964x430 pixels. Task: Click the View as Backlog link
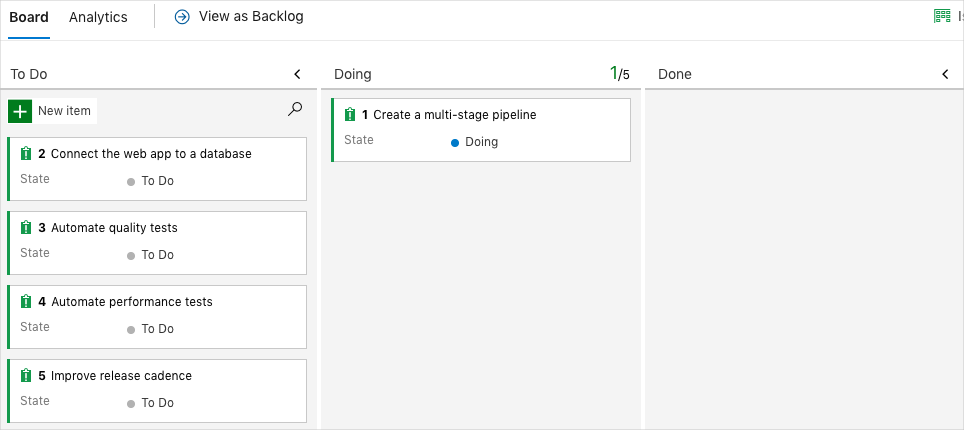(x=251, y=17)
